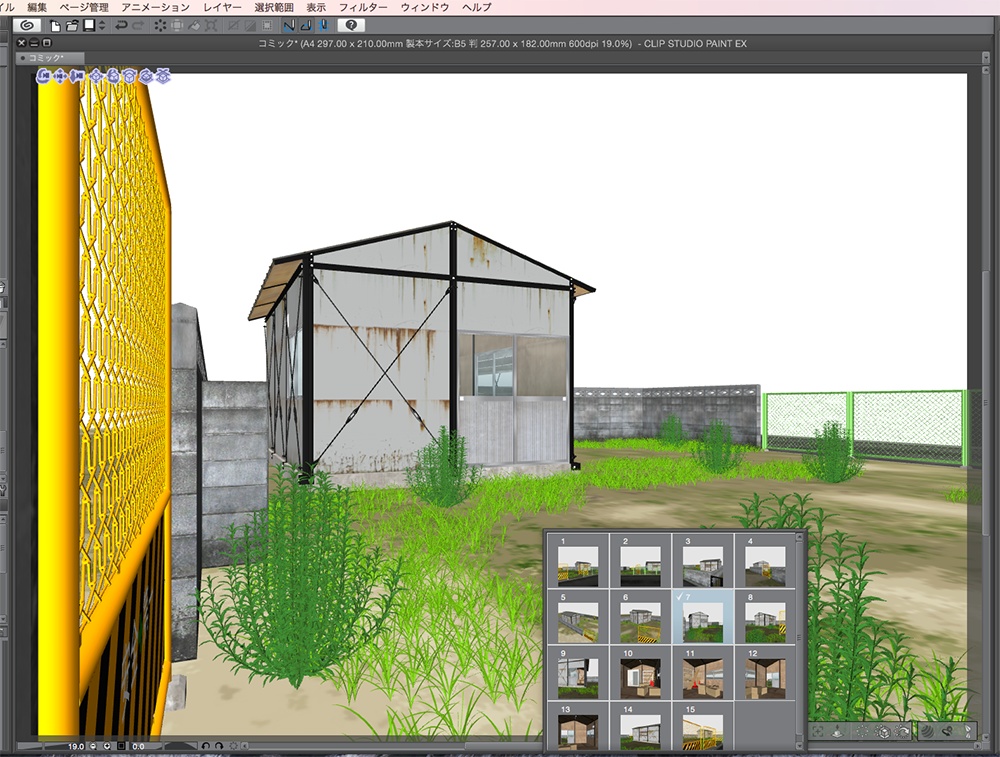Click the sixth 3D manipulator cube icon
The height and width of the screenshot is (757, 1000).
(129, 76)
